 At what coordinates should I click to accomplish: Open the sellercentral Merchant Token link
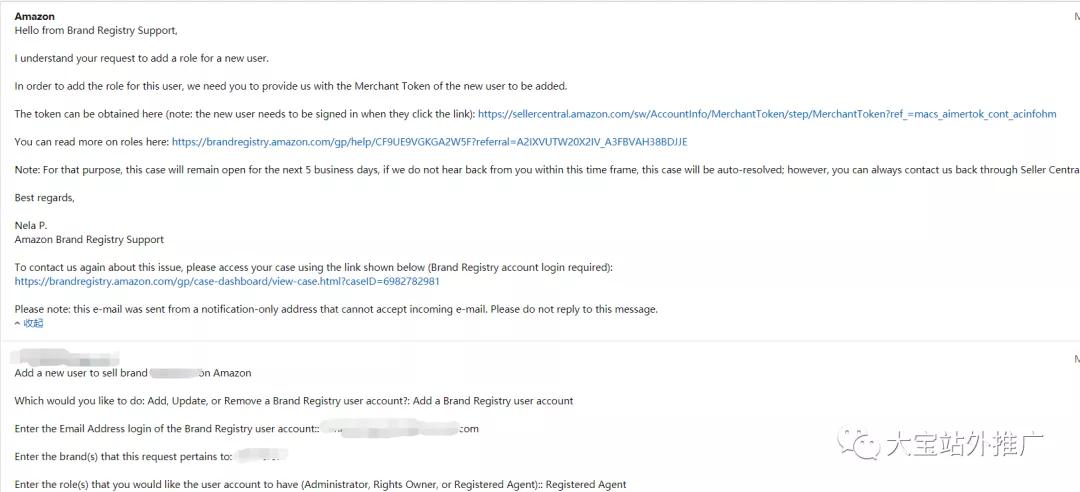point(767,114)
